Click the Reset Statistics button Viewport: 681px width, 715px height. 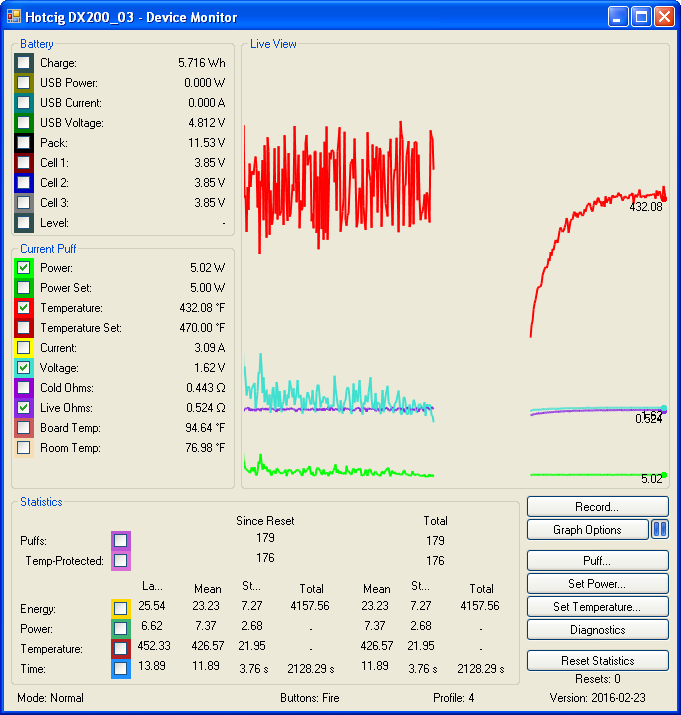(597, 661)
